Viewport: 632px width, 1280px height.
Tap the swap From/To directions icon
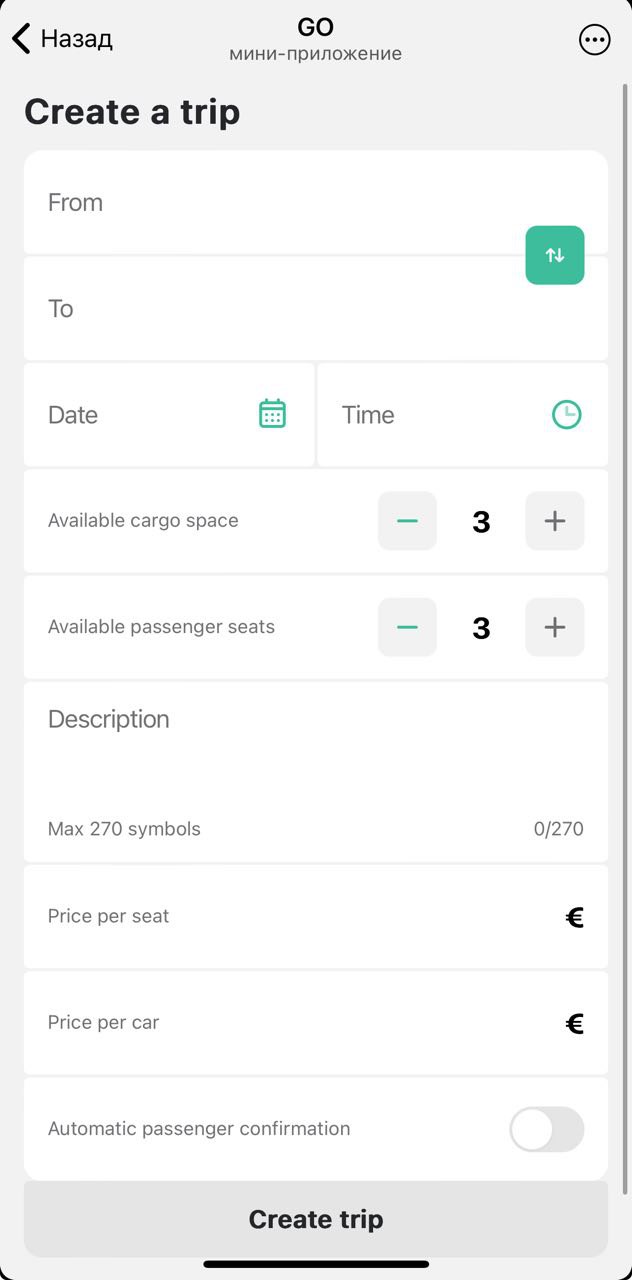tap(554, 255)
